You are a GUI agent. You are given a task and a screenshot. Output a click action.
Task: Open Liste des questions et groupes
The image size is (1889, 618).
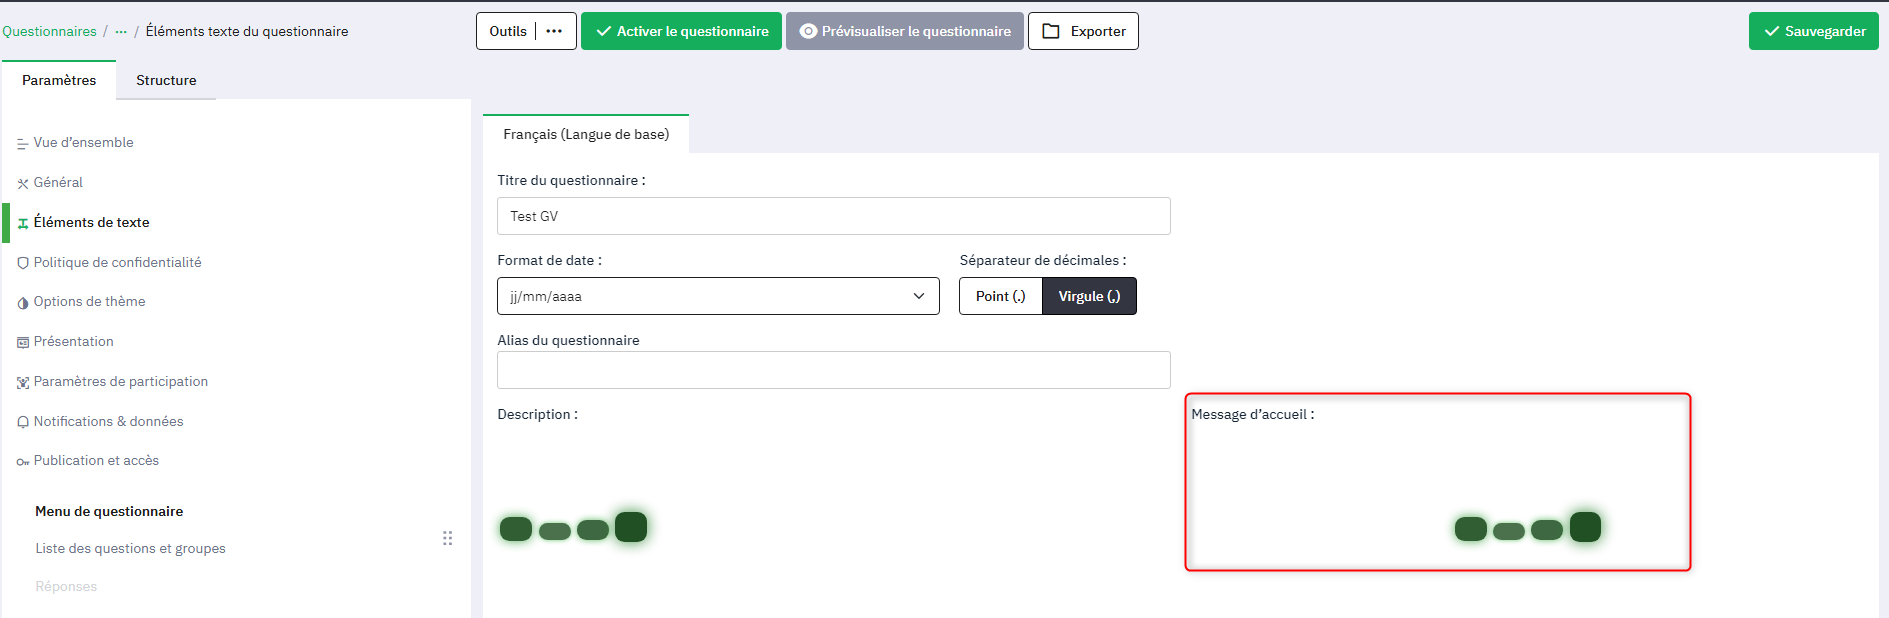point(131,548)
